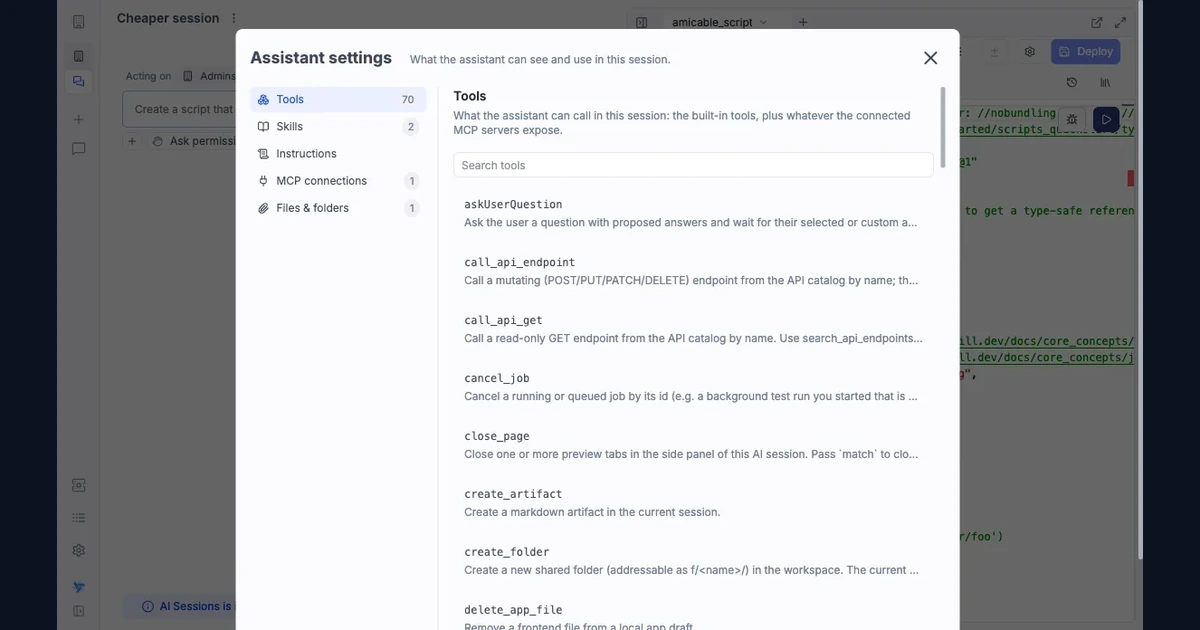Click the Tools count badge 70
The height and width of the screenshot is (630, 1200).
[408, 99]
